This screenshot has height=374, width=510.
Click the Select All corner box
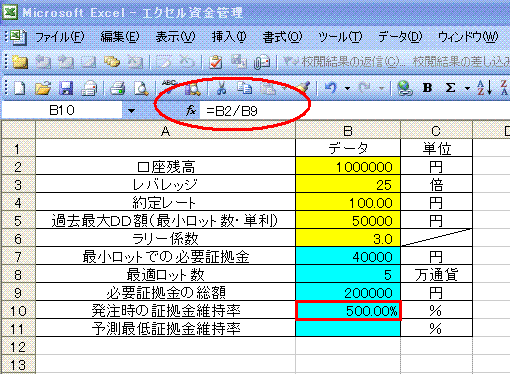(18, 130)
